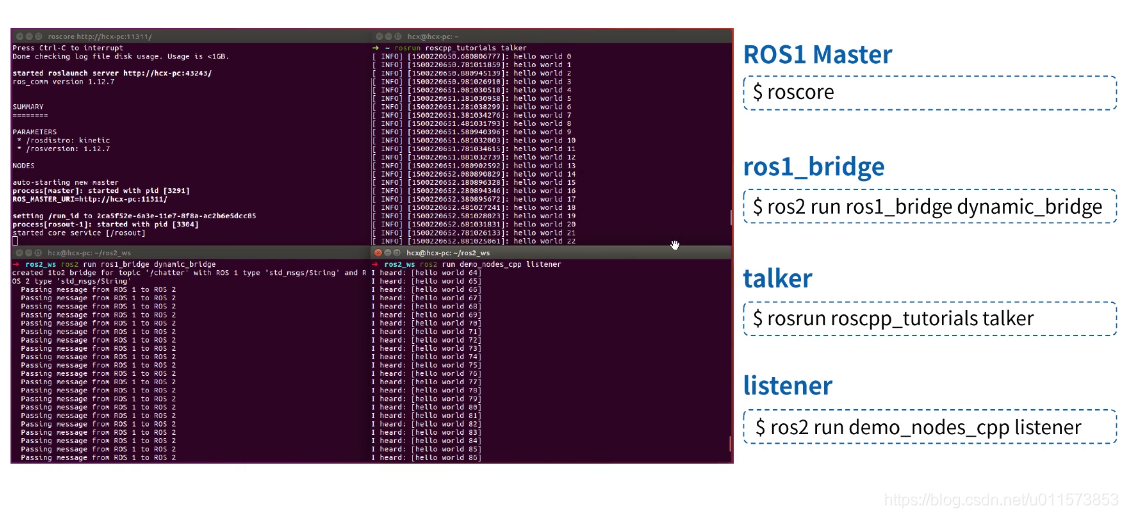Minimize the dynamic_bridge terminal window
1128x518 pixels.
click(x=29, y=253)
